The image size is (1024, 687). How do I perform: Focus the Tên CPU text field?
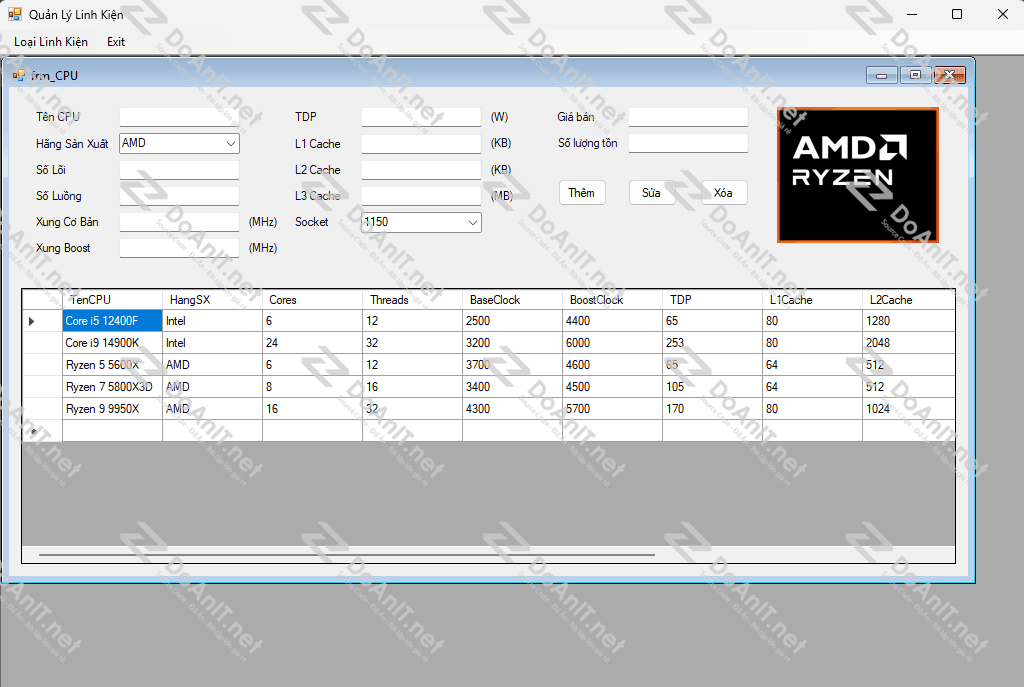(x=179, y=117)
